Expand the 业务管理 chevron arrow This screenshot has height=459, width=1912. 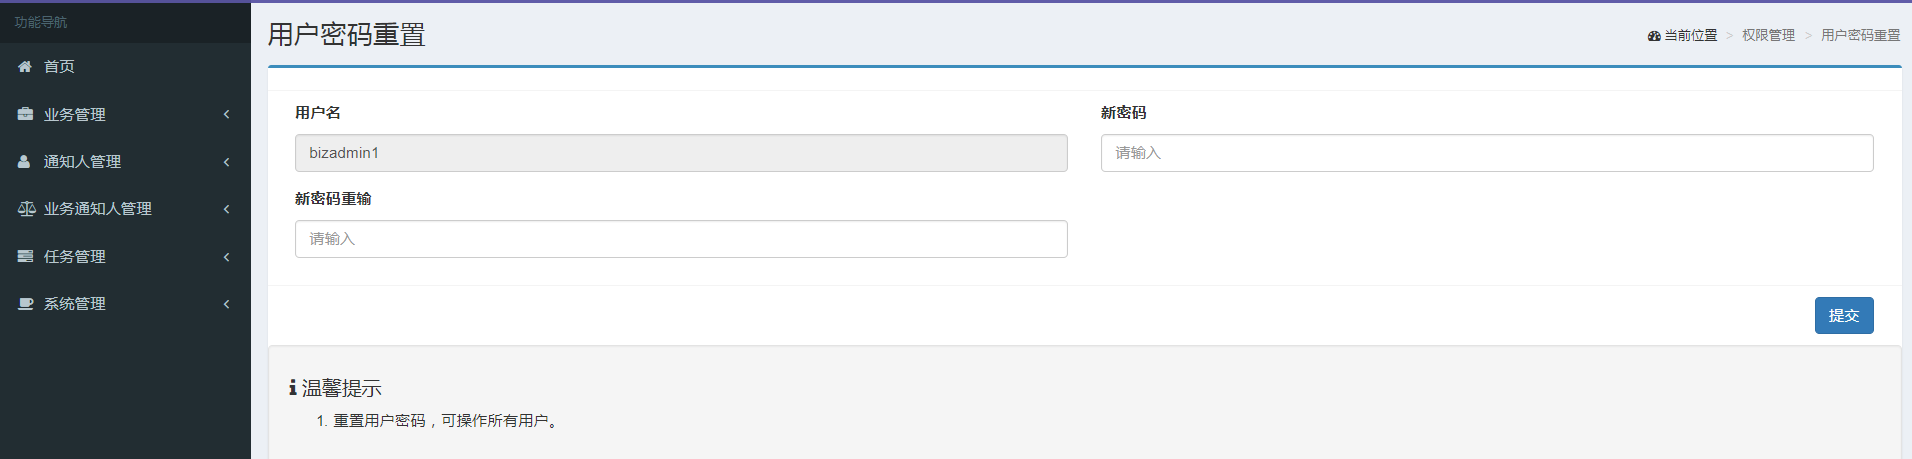tap(227, 114)
